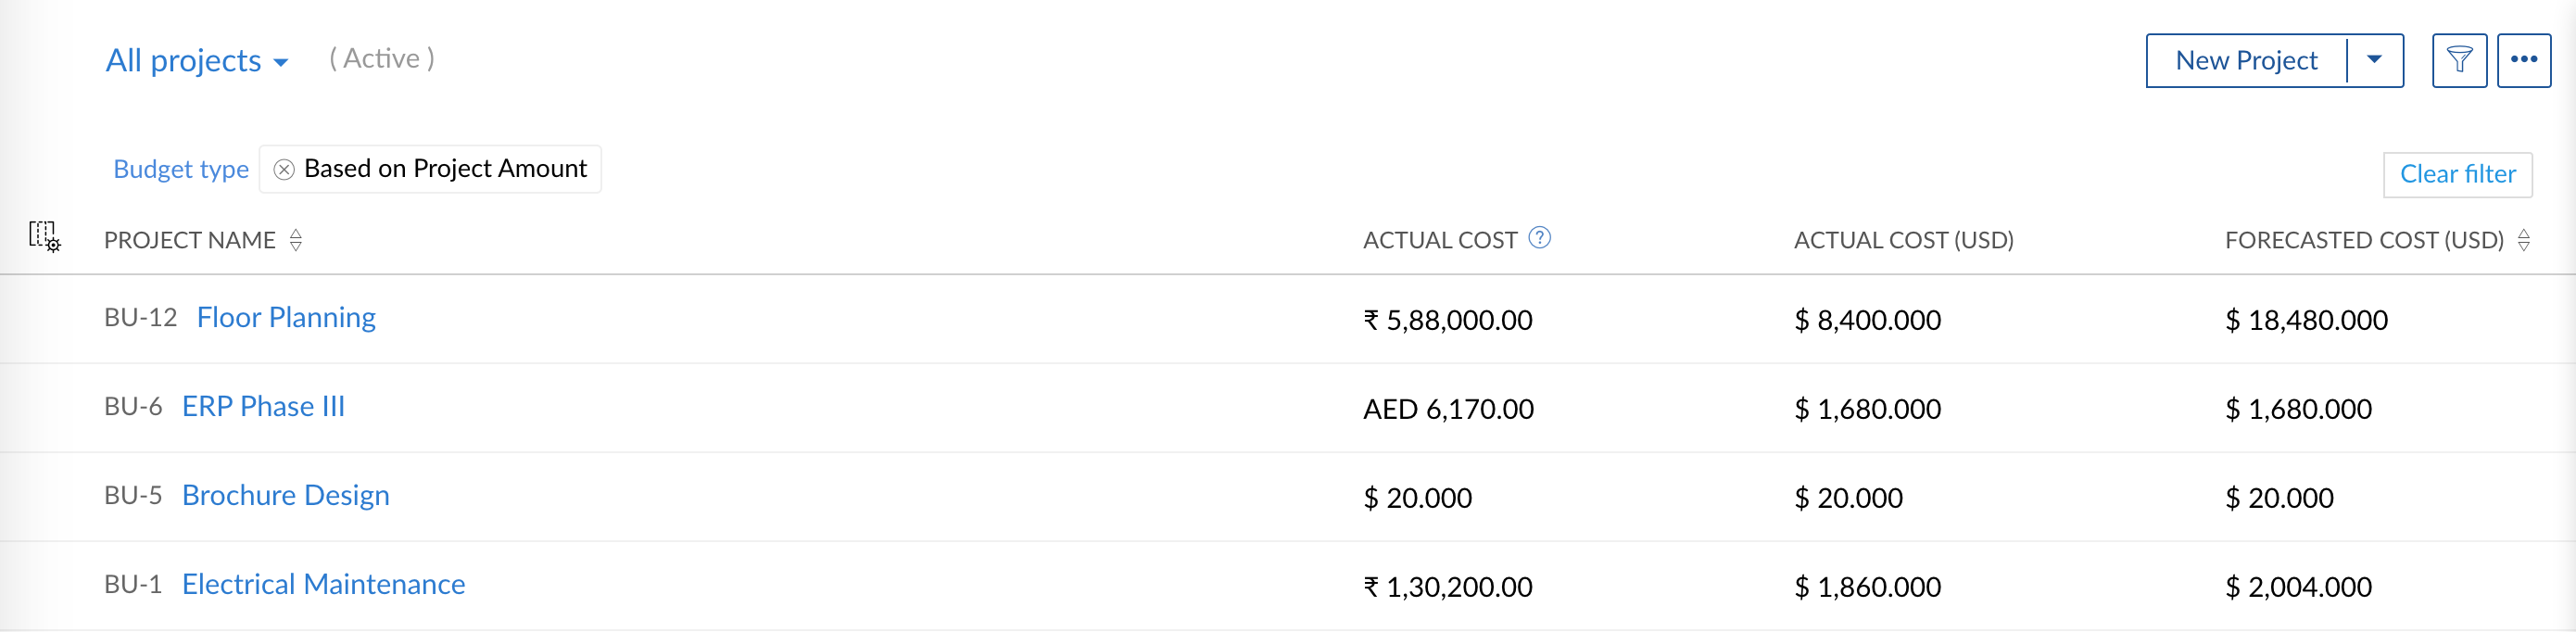Open the three-dots more options menu
Screen dimensions: 2576x632
click(x=2523, y=61)
